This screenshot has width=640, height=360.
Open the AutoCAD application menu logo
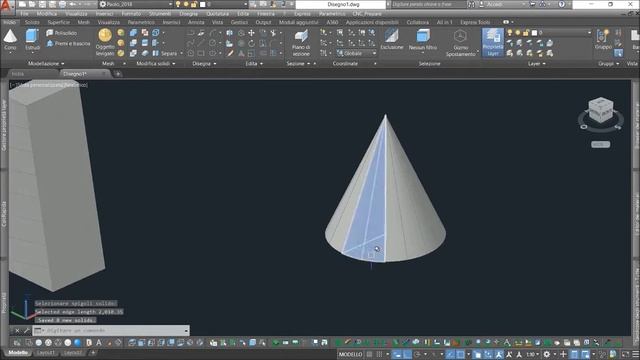click(6, 7)
